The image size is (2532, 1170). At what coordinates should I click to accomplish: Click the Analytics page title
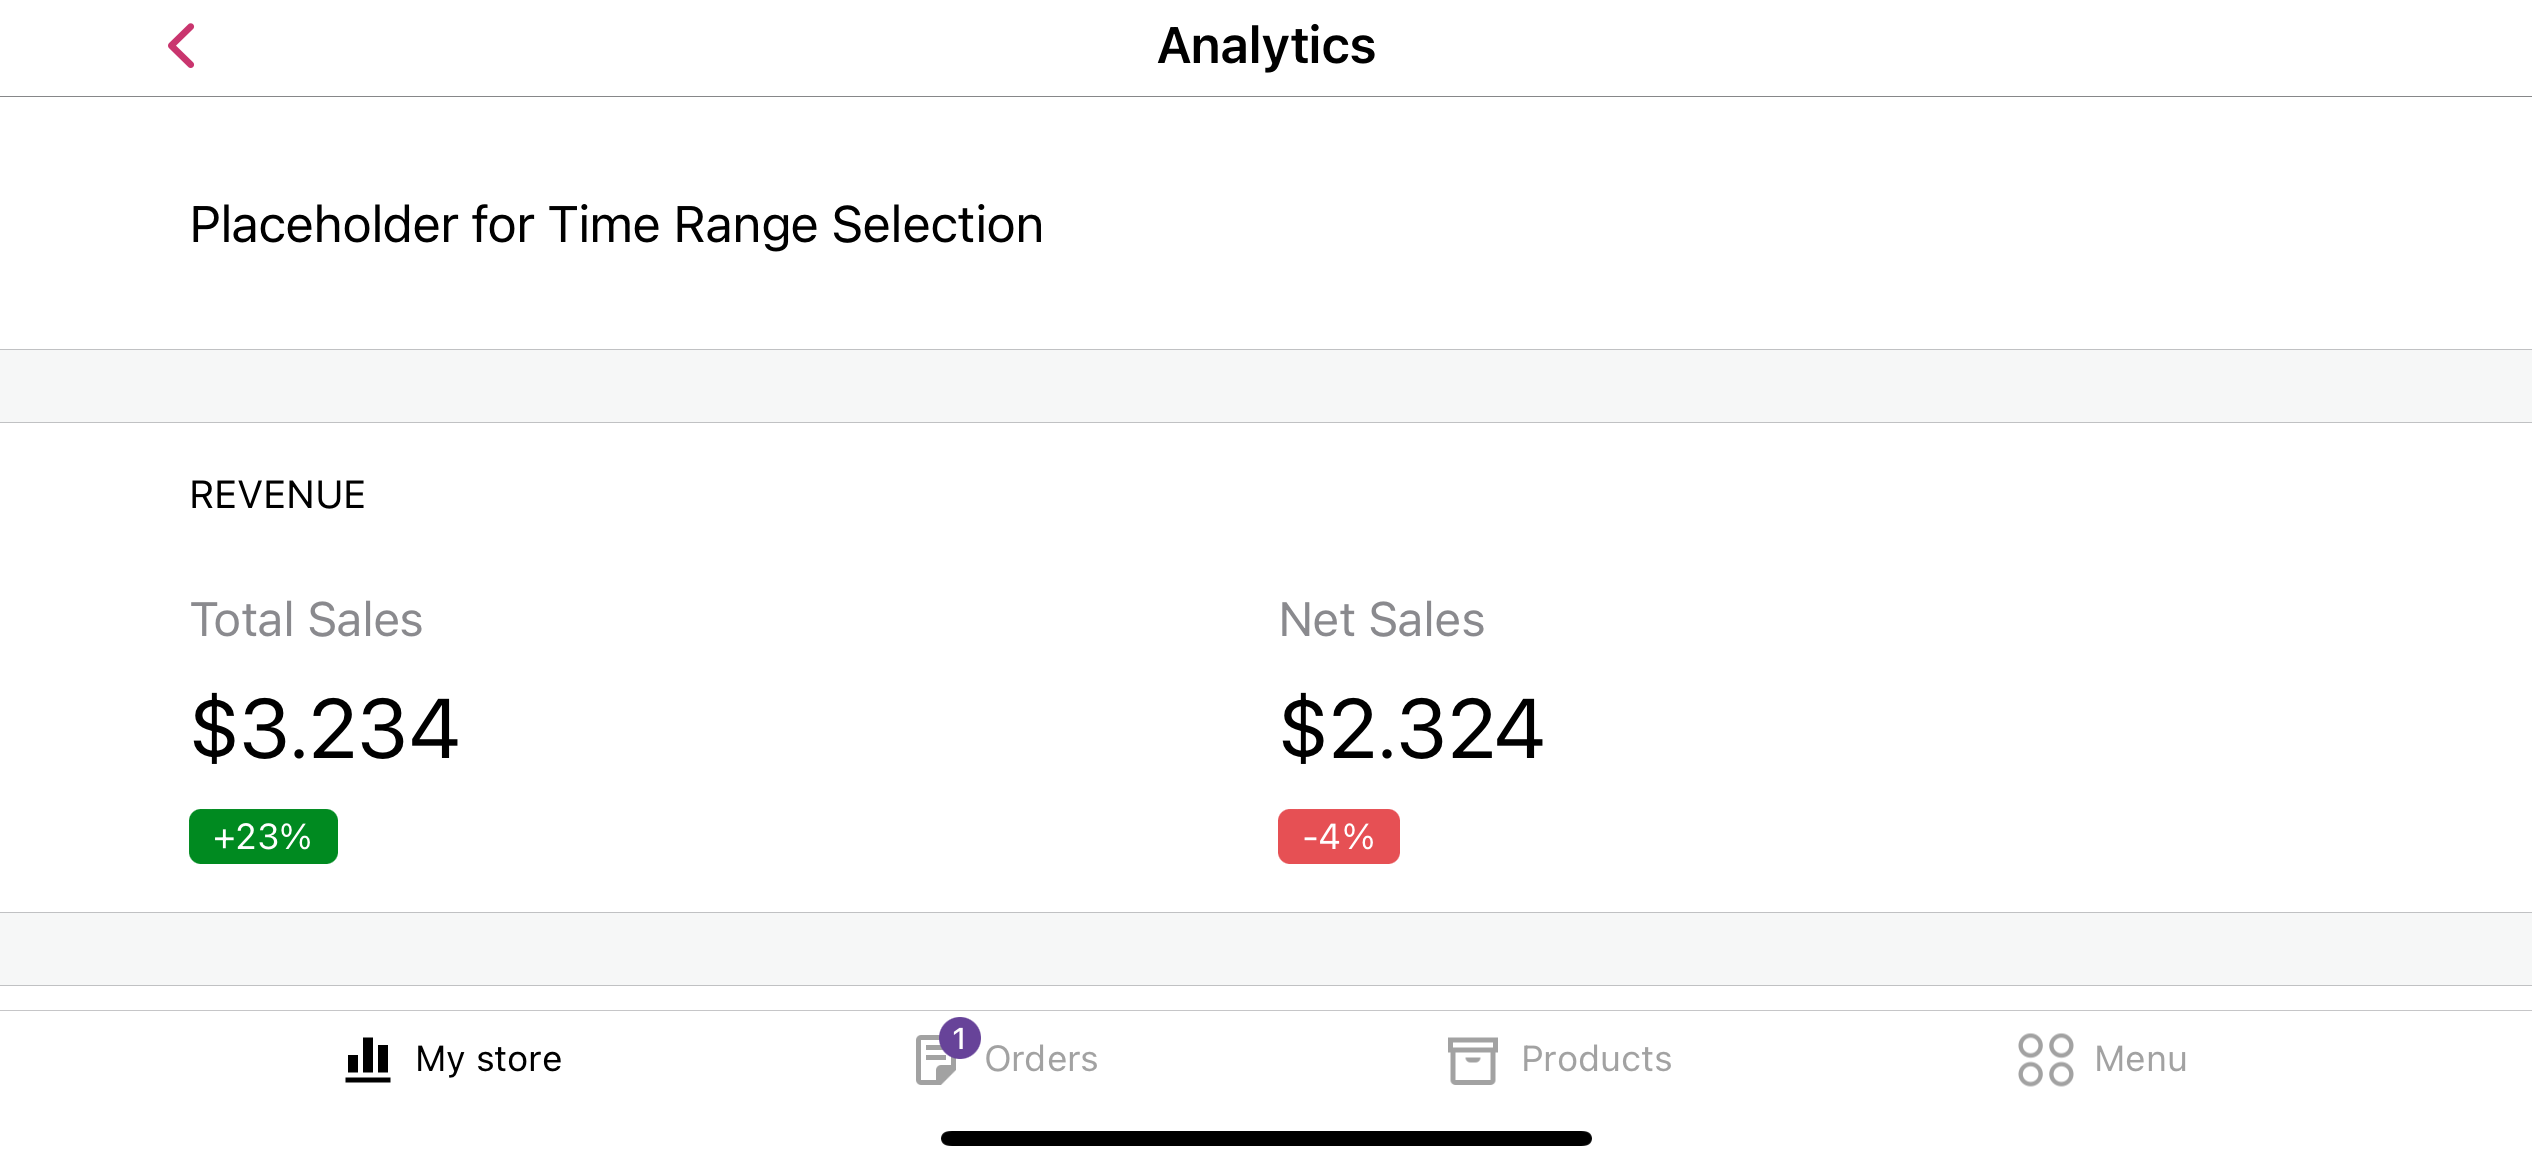(x=1266, y=46)
